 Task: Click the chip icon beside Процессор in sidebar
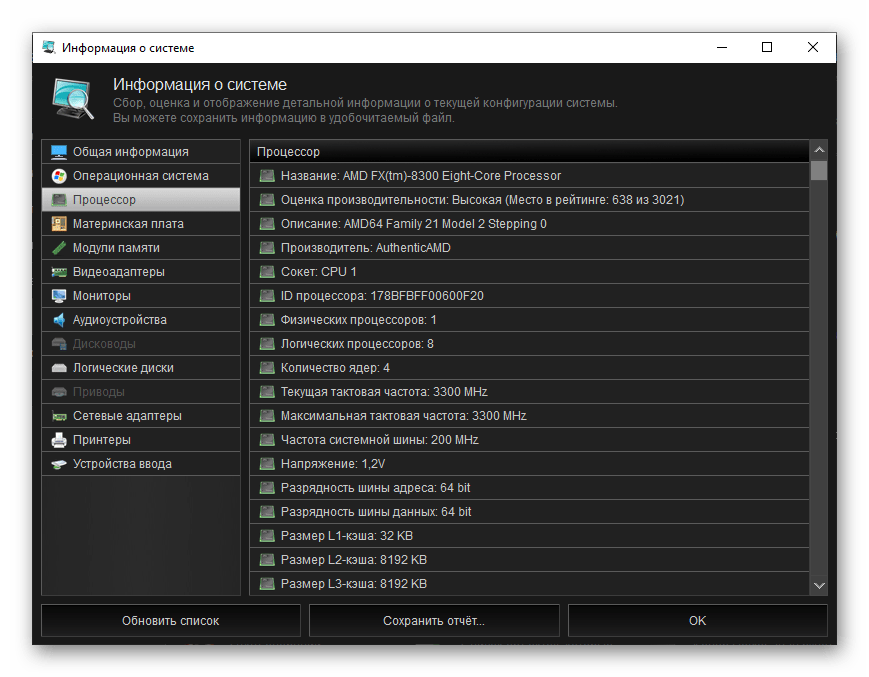59,199
